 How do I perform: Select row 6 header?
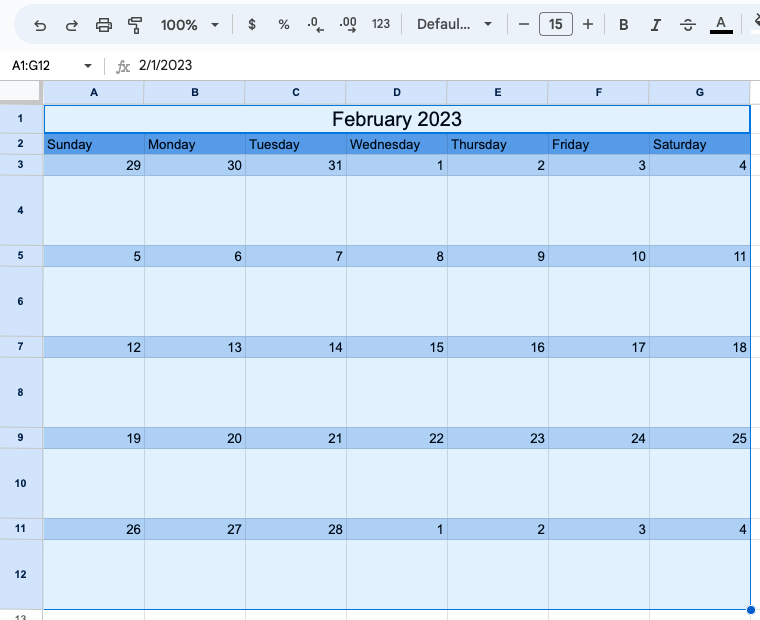pos(20,301)
